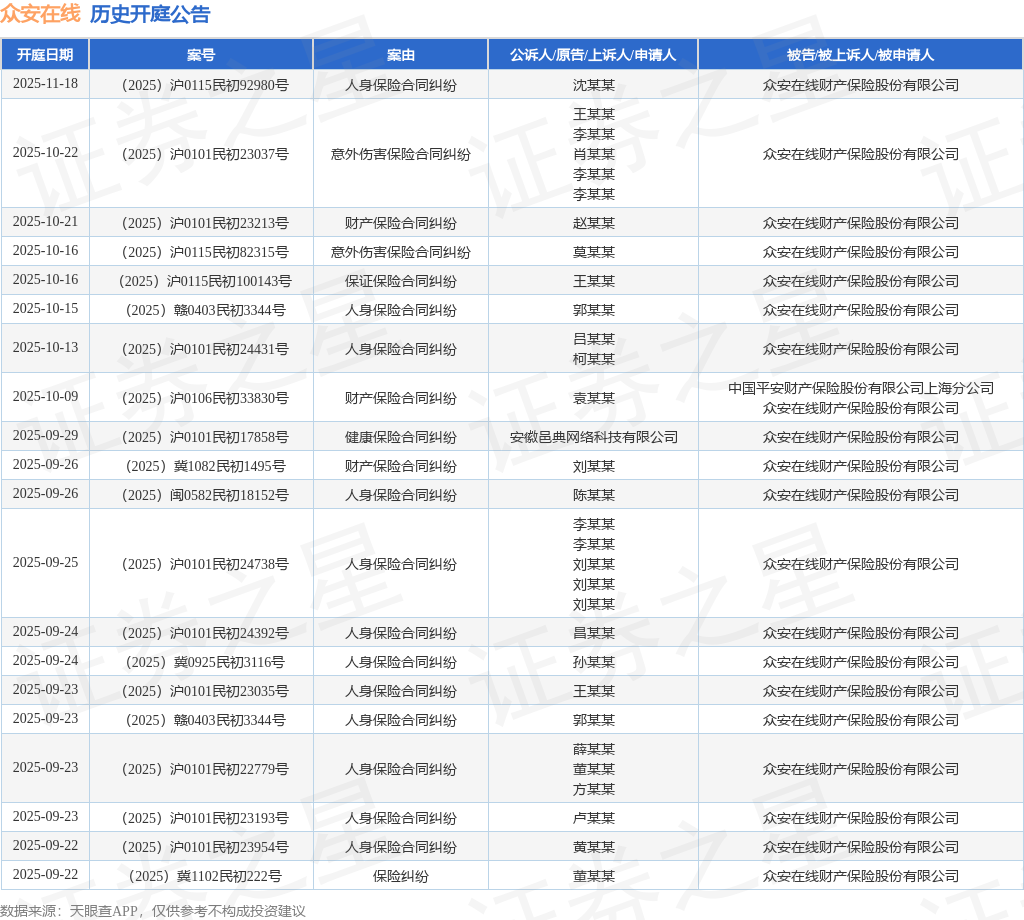Click the date 2025-09-25
Image resolution: width=1024 pixels, height=920 pixels.
pyautogui.click(x=45, y=563)
